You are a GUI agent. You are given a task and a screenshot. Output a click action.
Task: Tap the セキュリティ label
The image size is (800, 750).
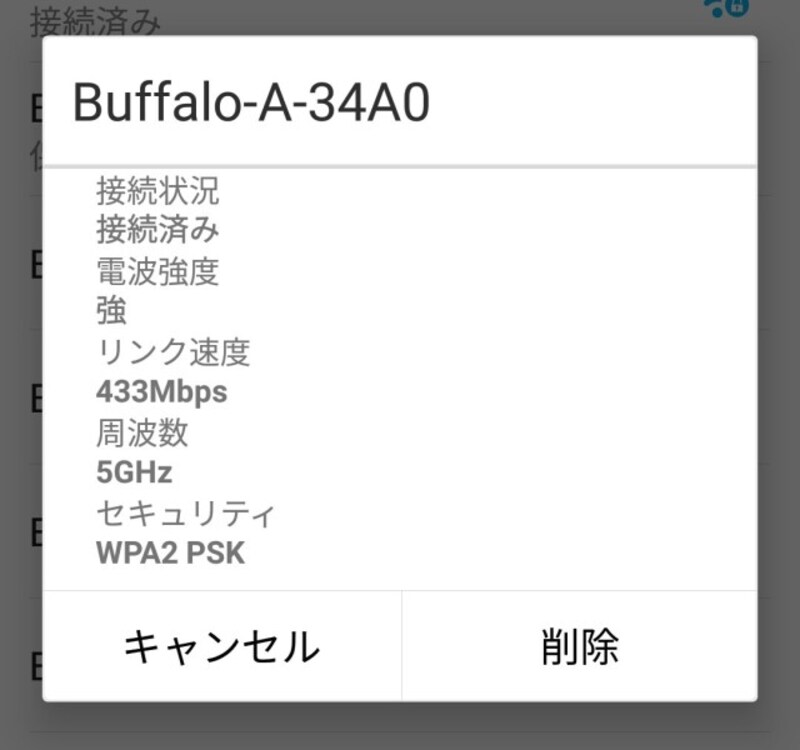tap(185, 514)
